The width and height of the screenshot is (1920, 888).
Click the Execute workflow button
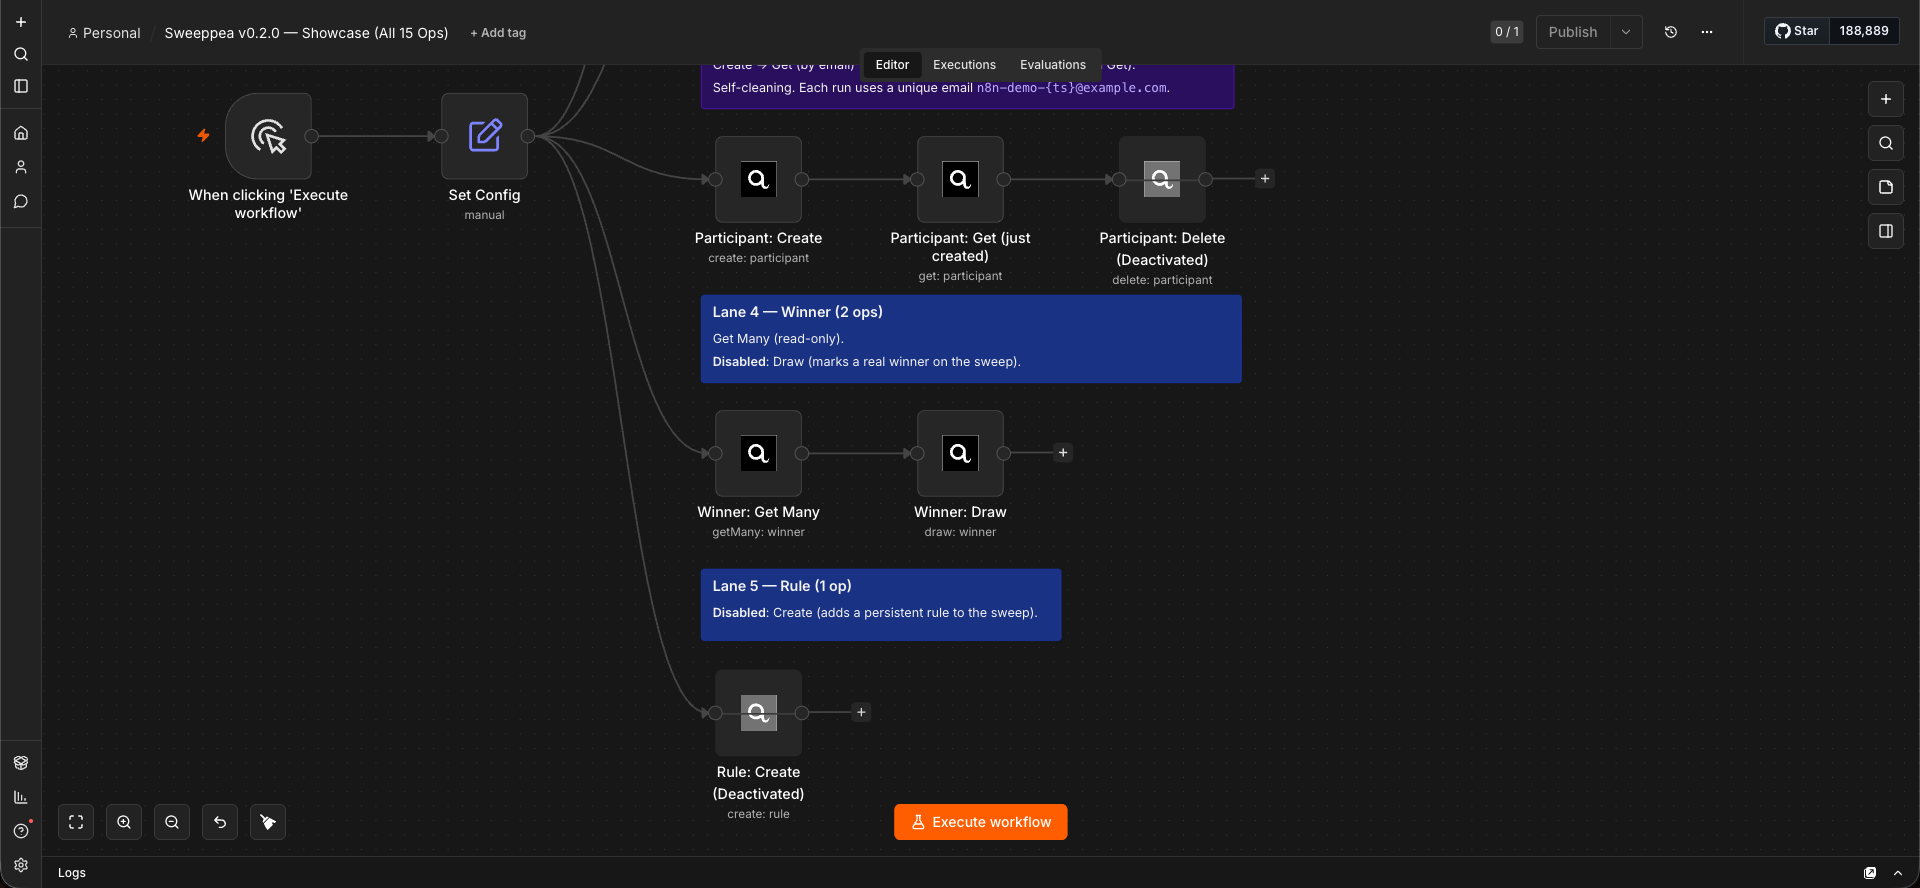tap(980, 822)
